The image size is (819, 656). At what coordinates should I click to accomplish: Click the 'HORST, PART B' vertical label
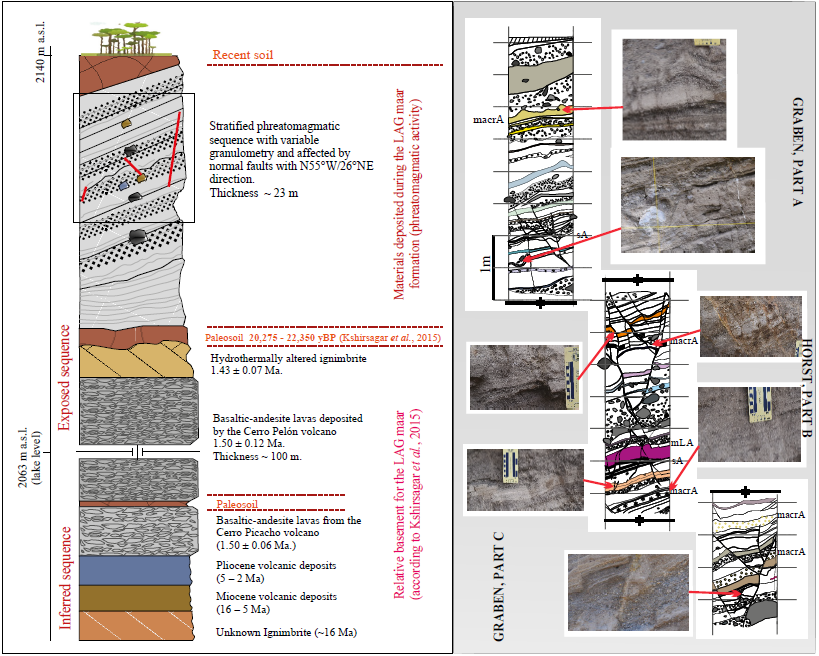click(808, 391)
